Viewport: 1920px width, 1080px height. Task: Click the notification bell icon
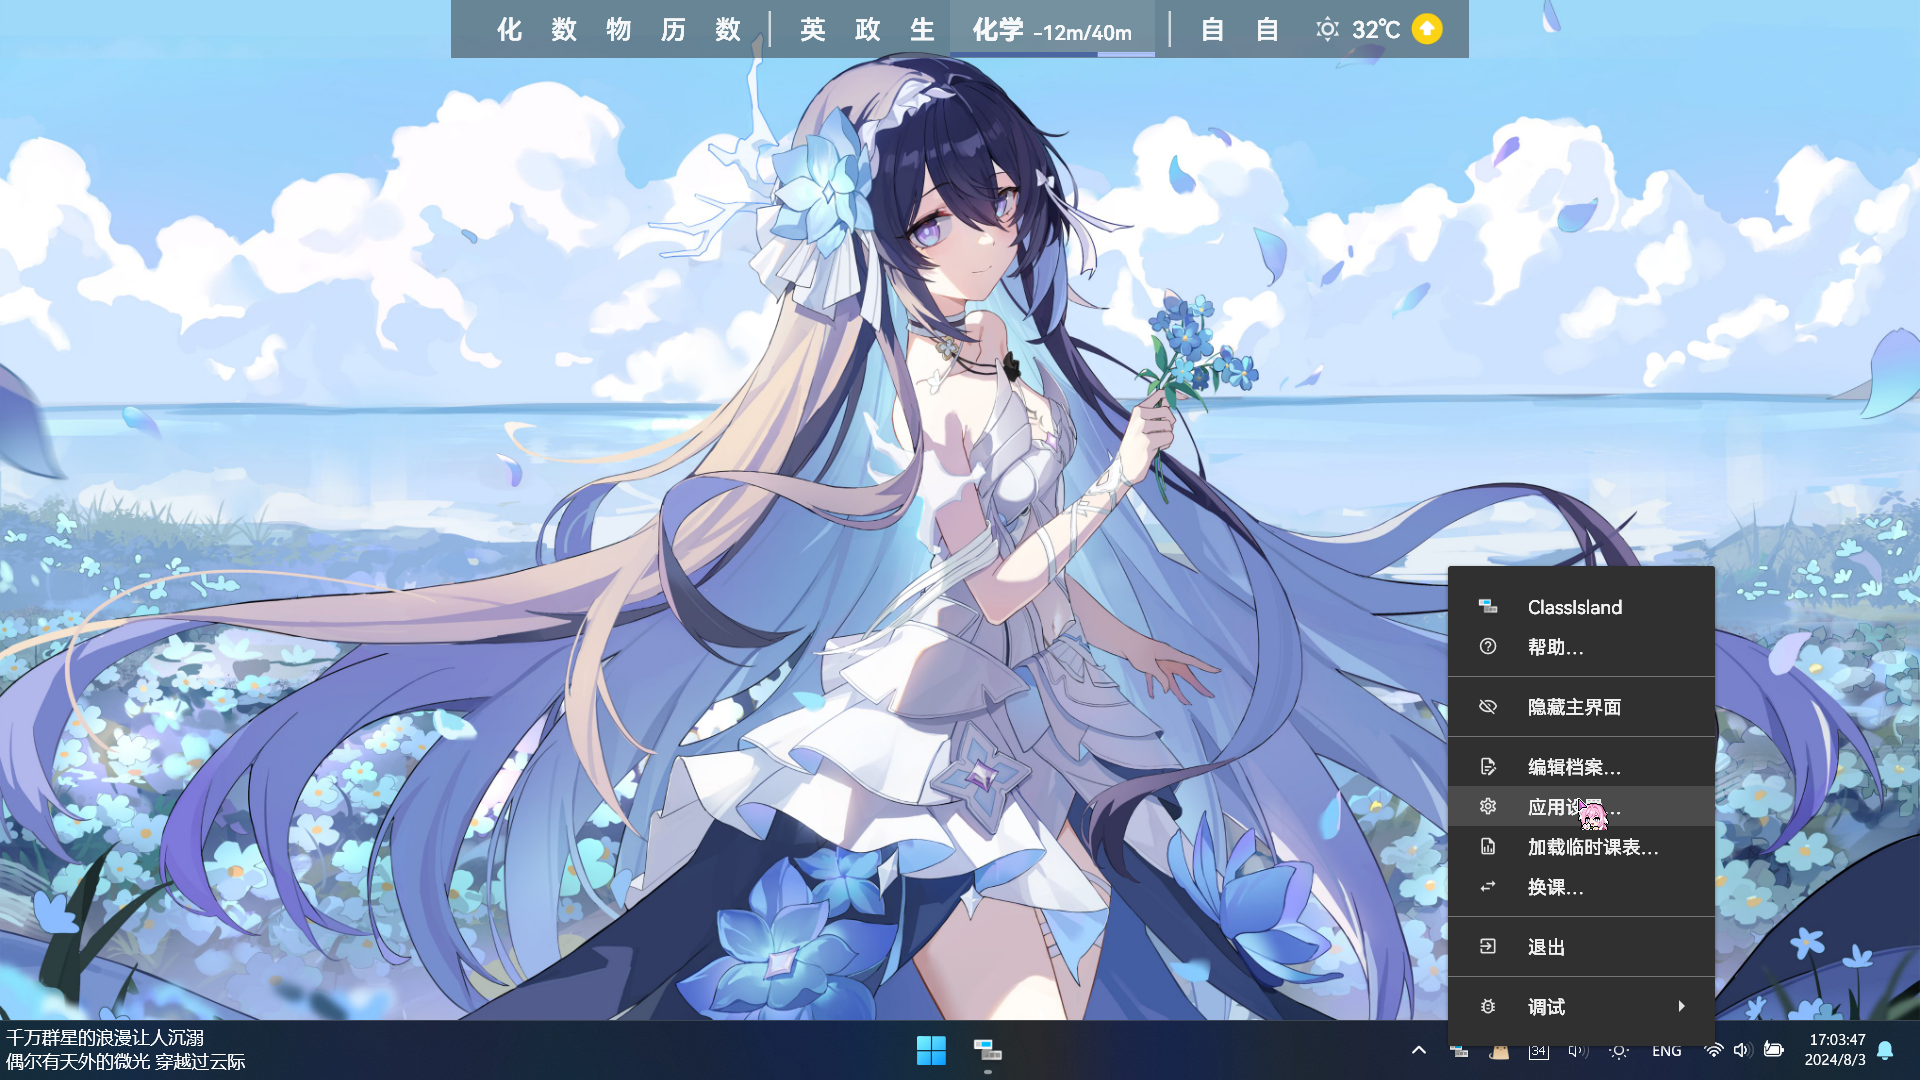tap(1885, 1050)
